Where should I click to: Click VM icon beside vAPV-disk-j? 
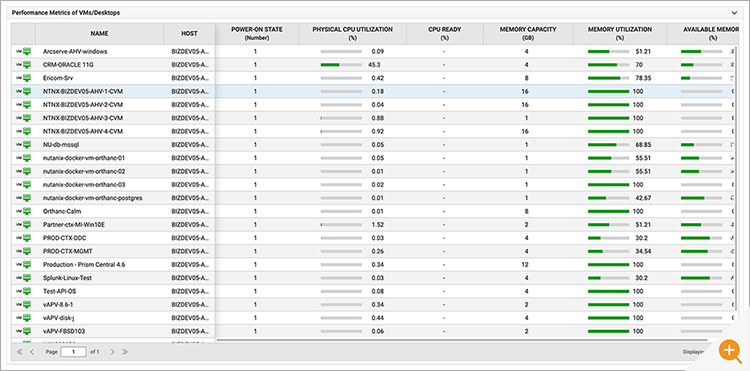[23, 317]
